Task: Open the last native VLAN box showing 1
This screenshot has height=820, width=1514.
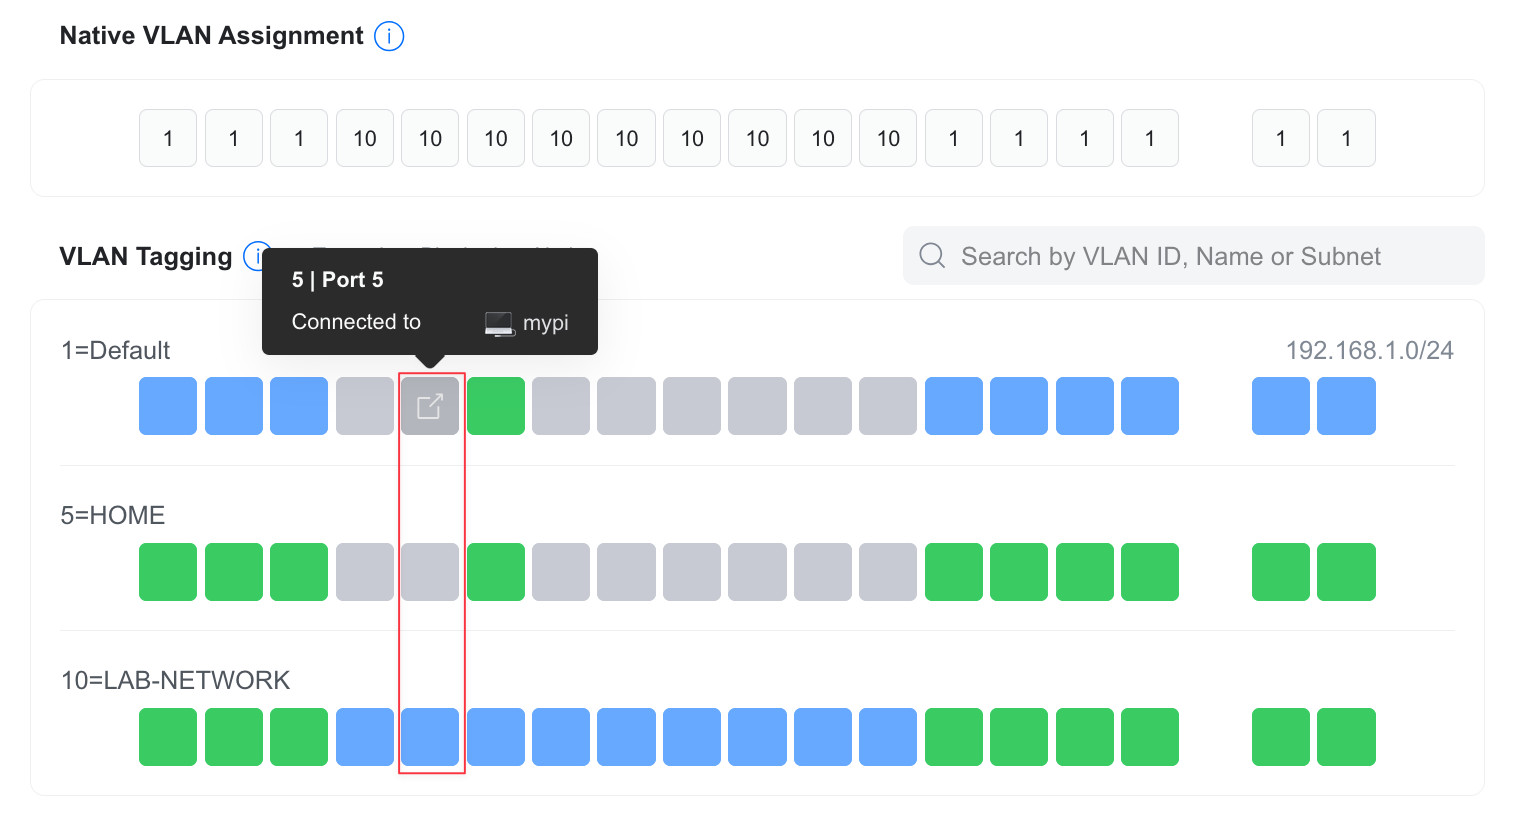Action: (x=1346, y=138)
